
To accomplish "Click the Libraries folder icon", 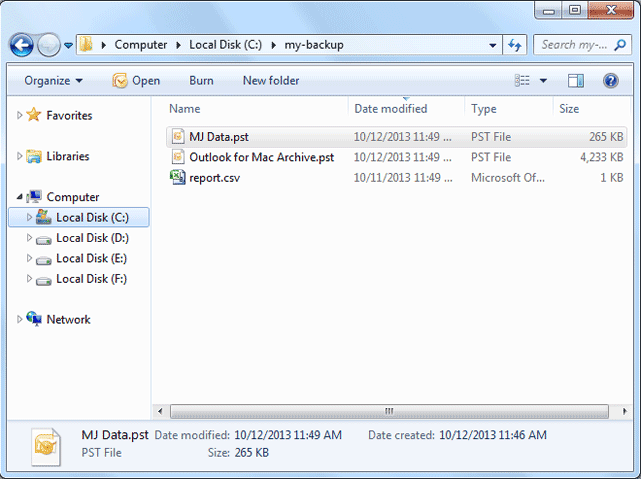I will 34,156.
